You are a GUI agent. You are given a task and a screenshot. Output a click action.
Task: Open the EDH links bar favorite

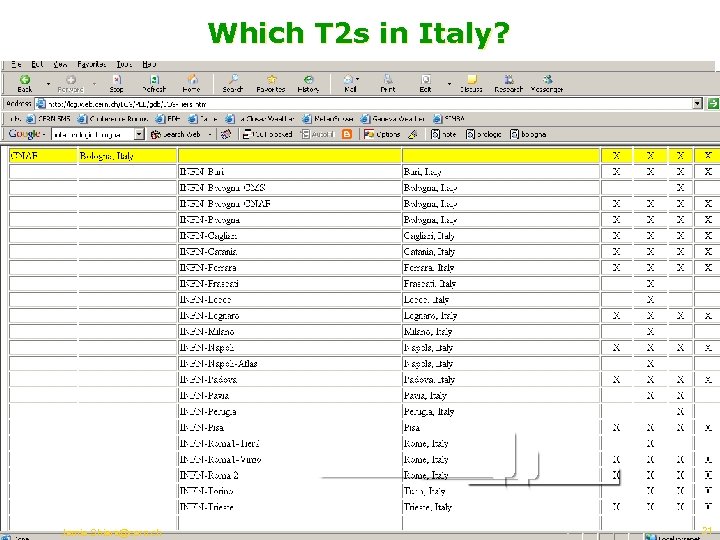pyautogui.click(x=168, y=119)
